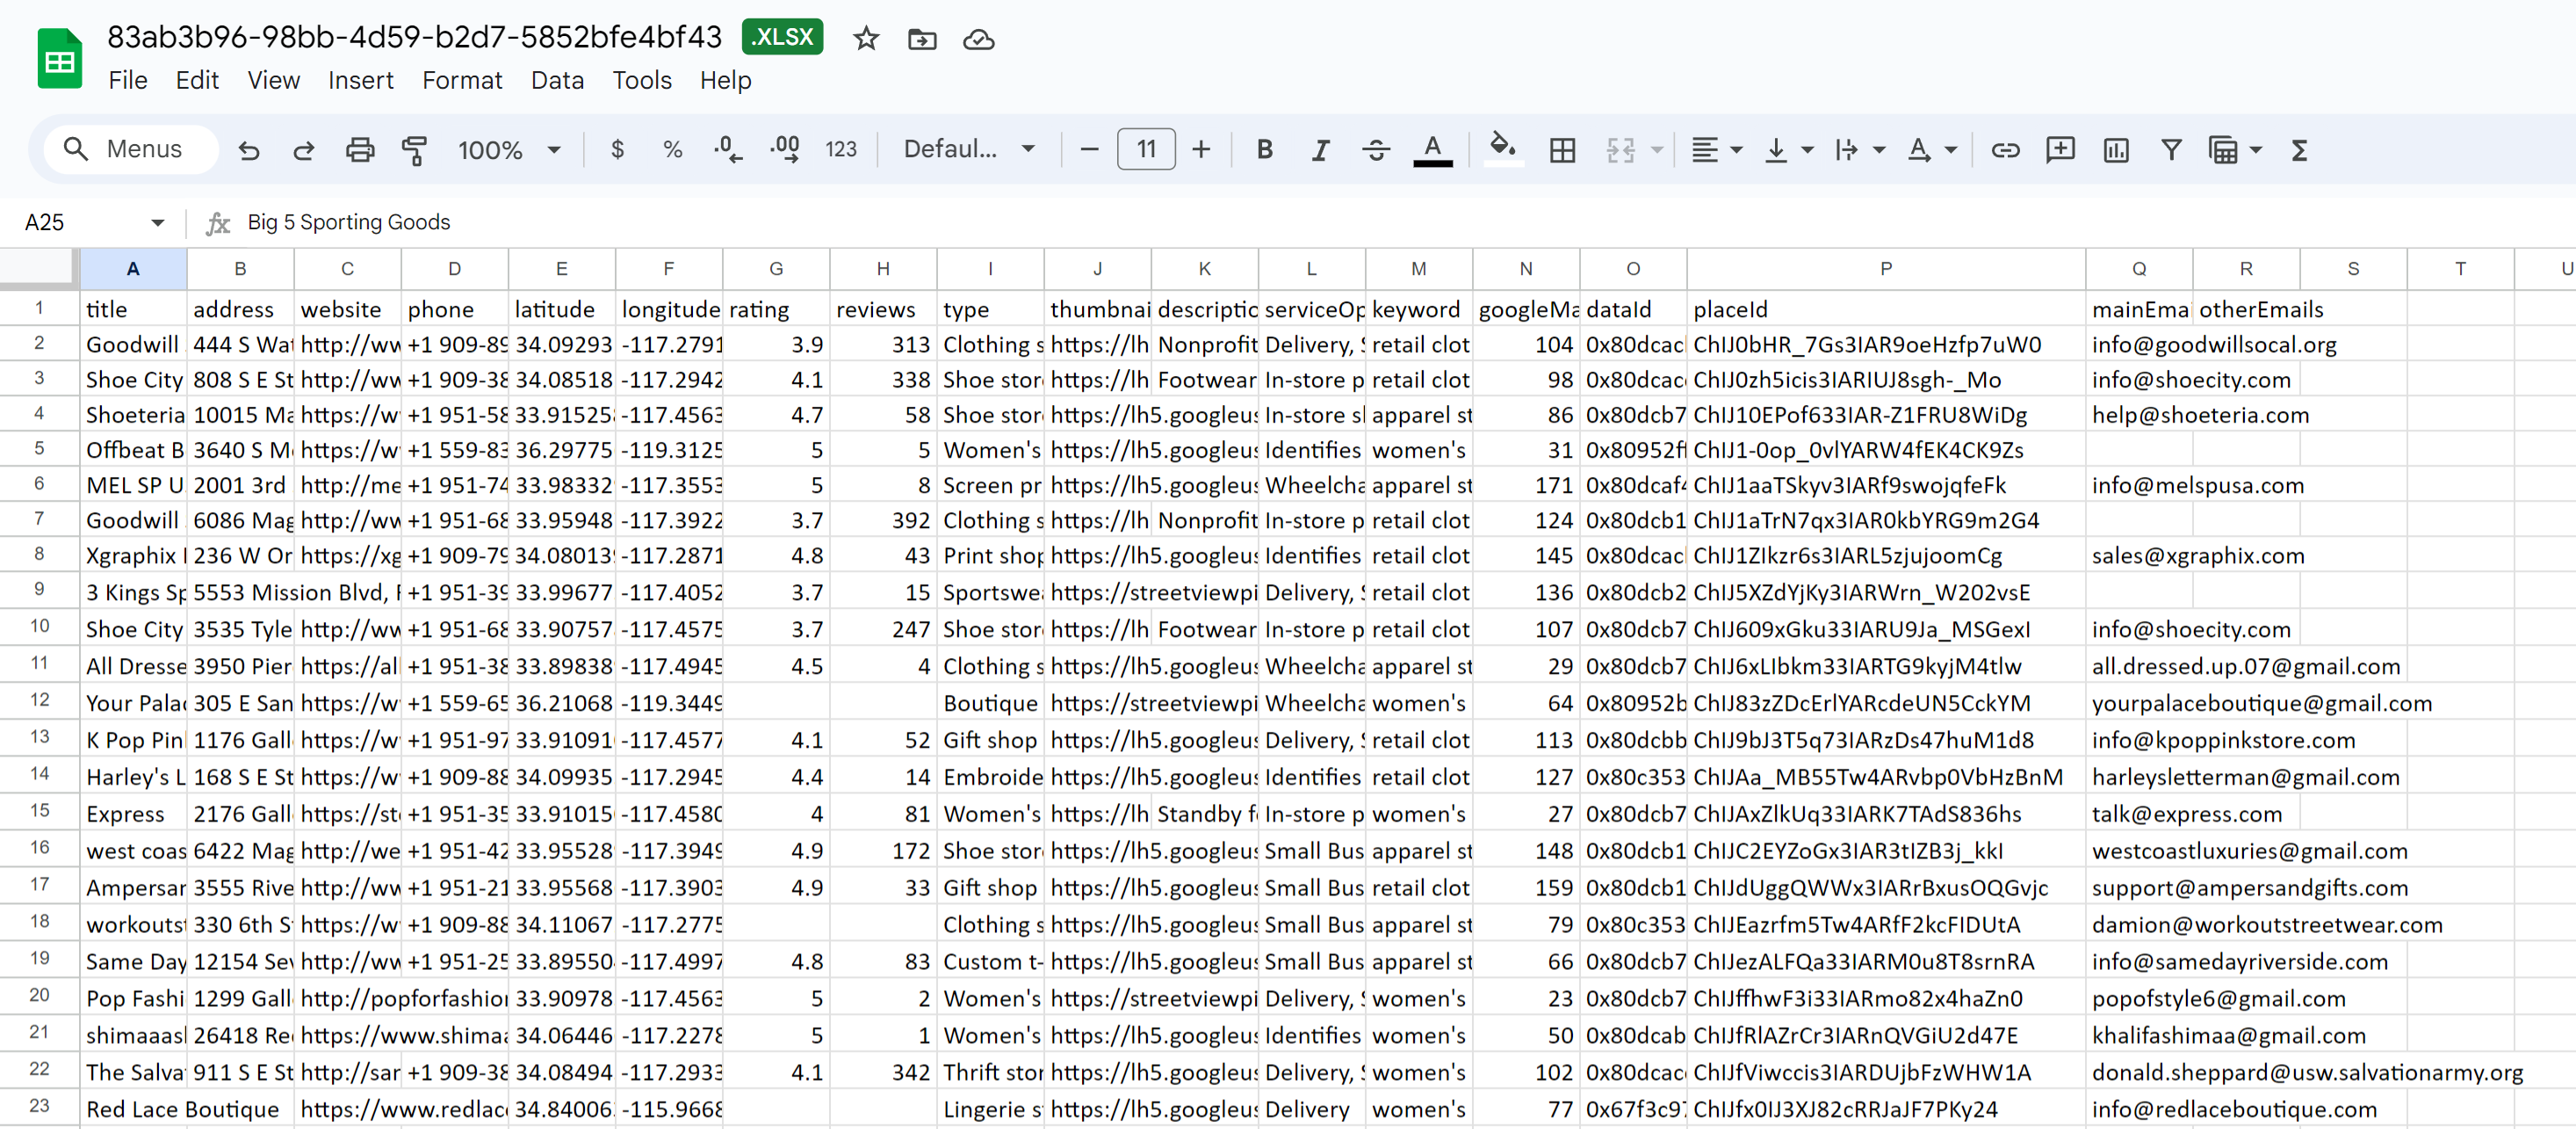
Task: Click the merge cells icon
Action: 1620,150
